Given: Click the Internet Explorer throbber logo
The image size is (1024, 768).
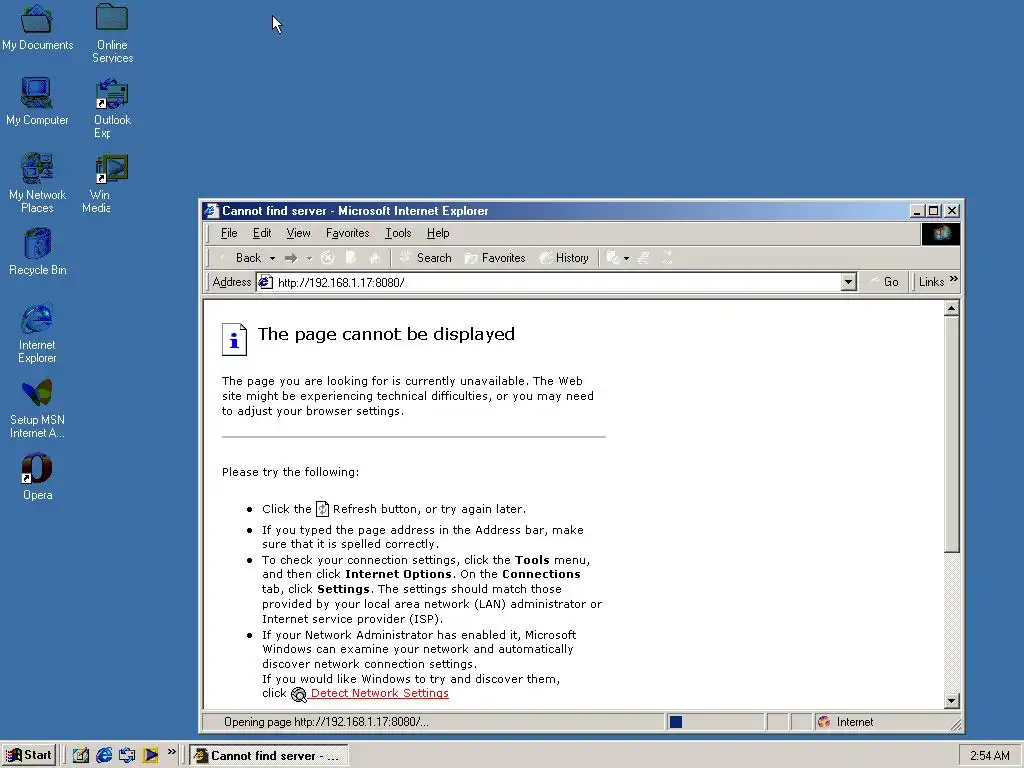Looking at the screenshot, I should [940, 233].
